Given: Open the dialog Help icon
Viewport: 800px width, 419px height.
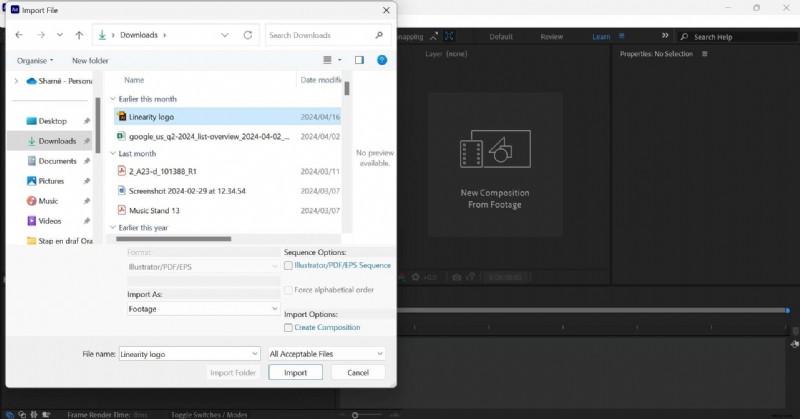Looking at the screenshot, I should tap(381, 60).
